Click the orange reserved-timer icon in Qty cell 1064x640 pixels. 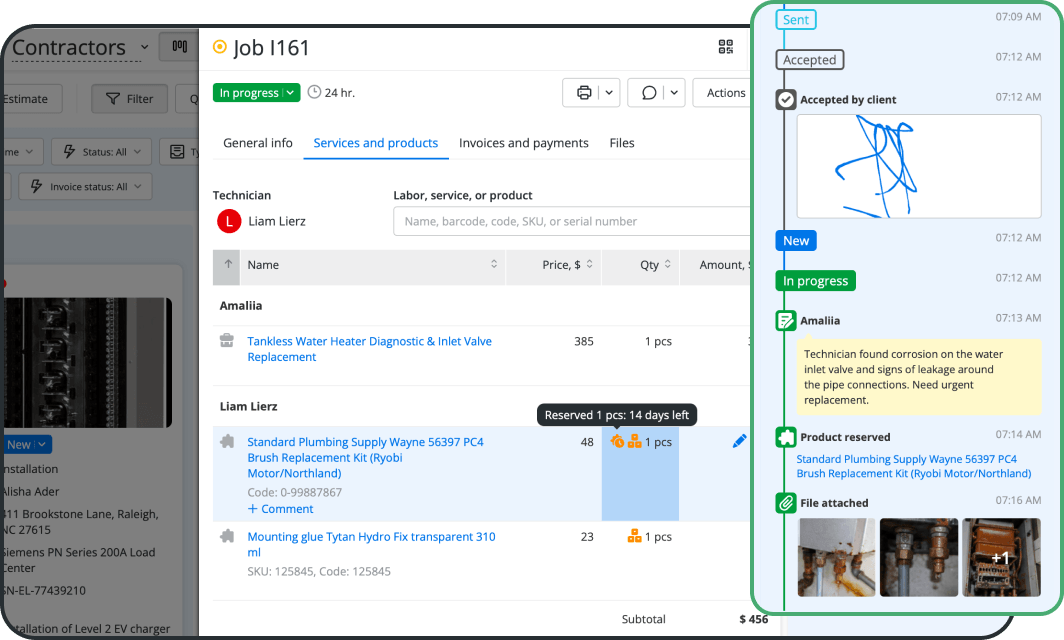coord(617,441)
